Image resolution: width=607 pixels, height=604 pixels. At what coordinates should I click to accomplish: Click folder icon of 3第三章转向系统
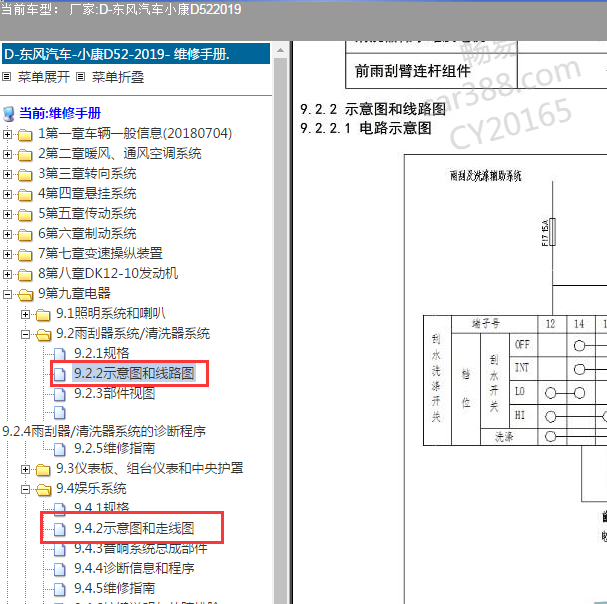pos(25,175)
